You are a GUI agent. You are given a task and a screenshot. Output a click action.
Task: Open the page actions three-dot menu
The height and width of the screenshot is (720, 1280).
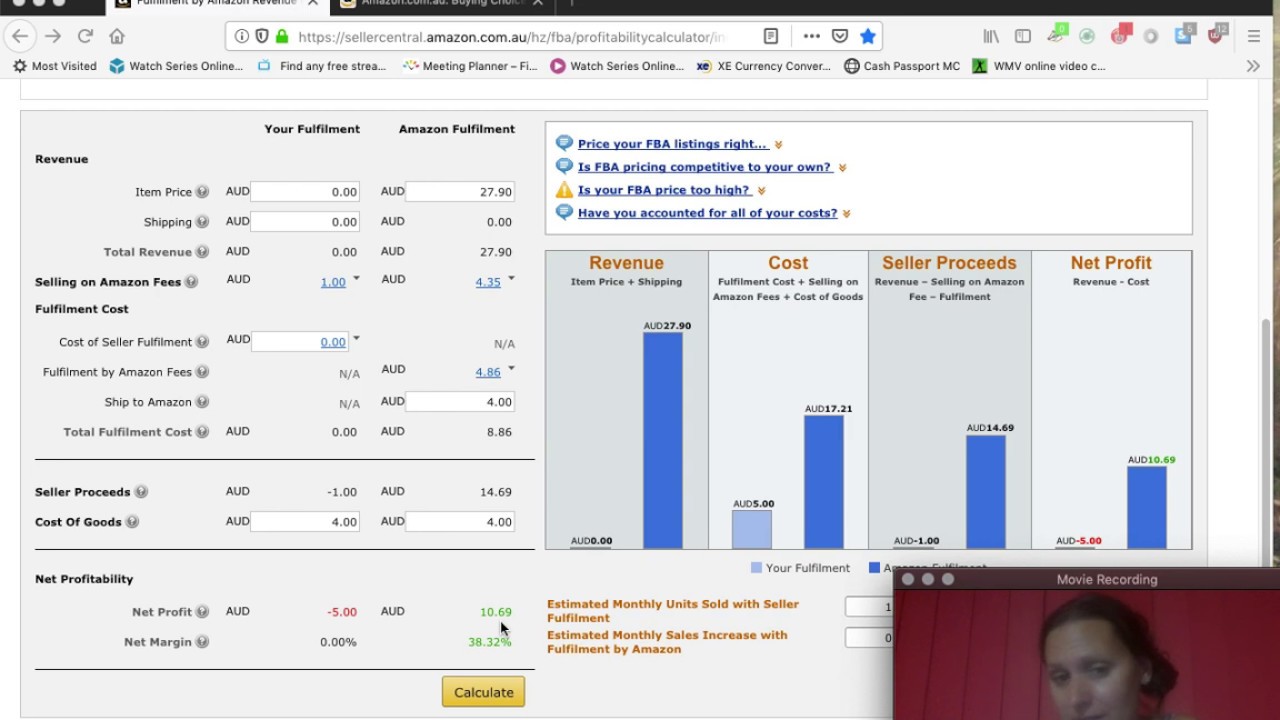point(811,36)
